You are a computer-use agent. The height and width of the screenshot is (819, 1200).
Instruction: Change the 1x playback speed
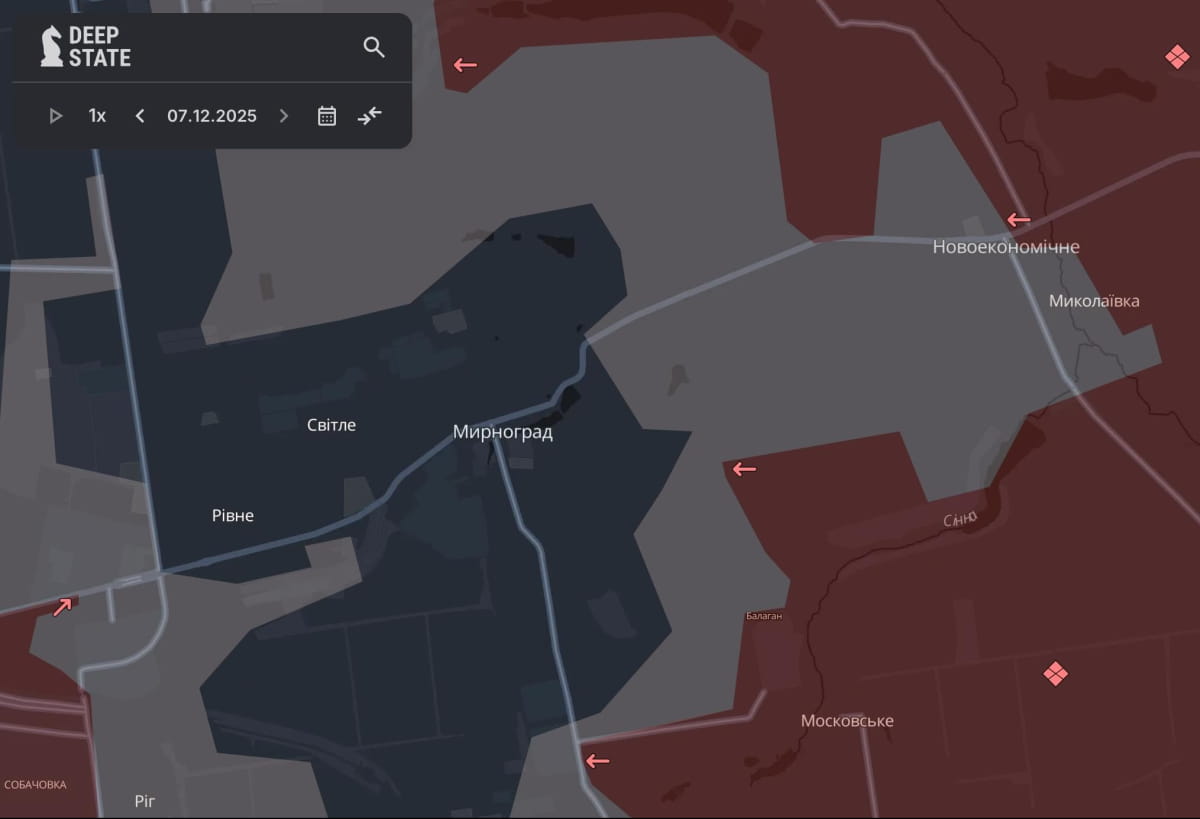[x=97, y=116]
